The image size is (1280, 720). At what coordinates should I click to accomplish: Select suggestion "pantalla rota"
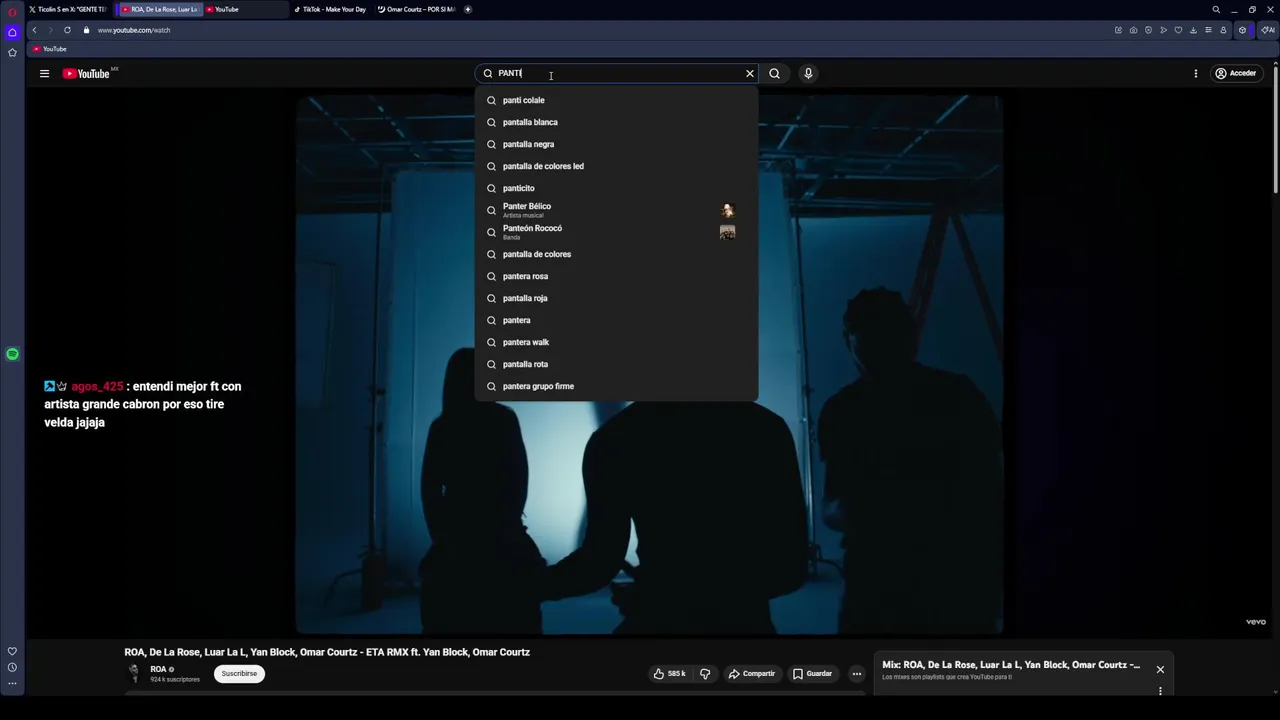click(x=617, y=364)
